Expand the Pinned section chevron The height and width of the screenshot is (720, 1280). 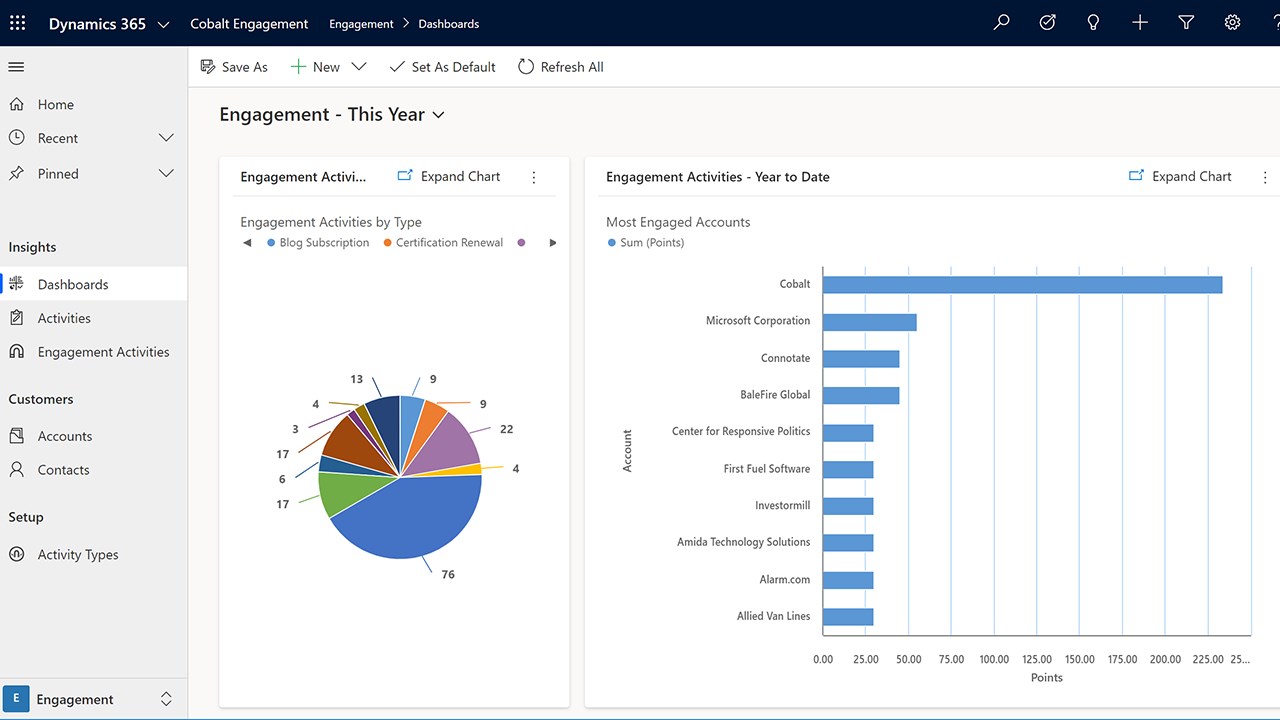pos(166,173)
